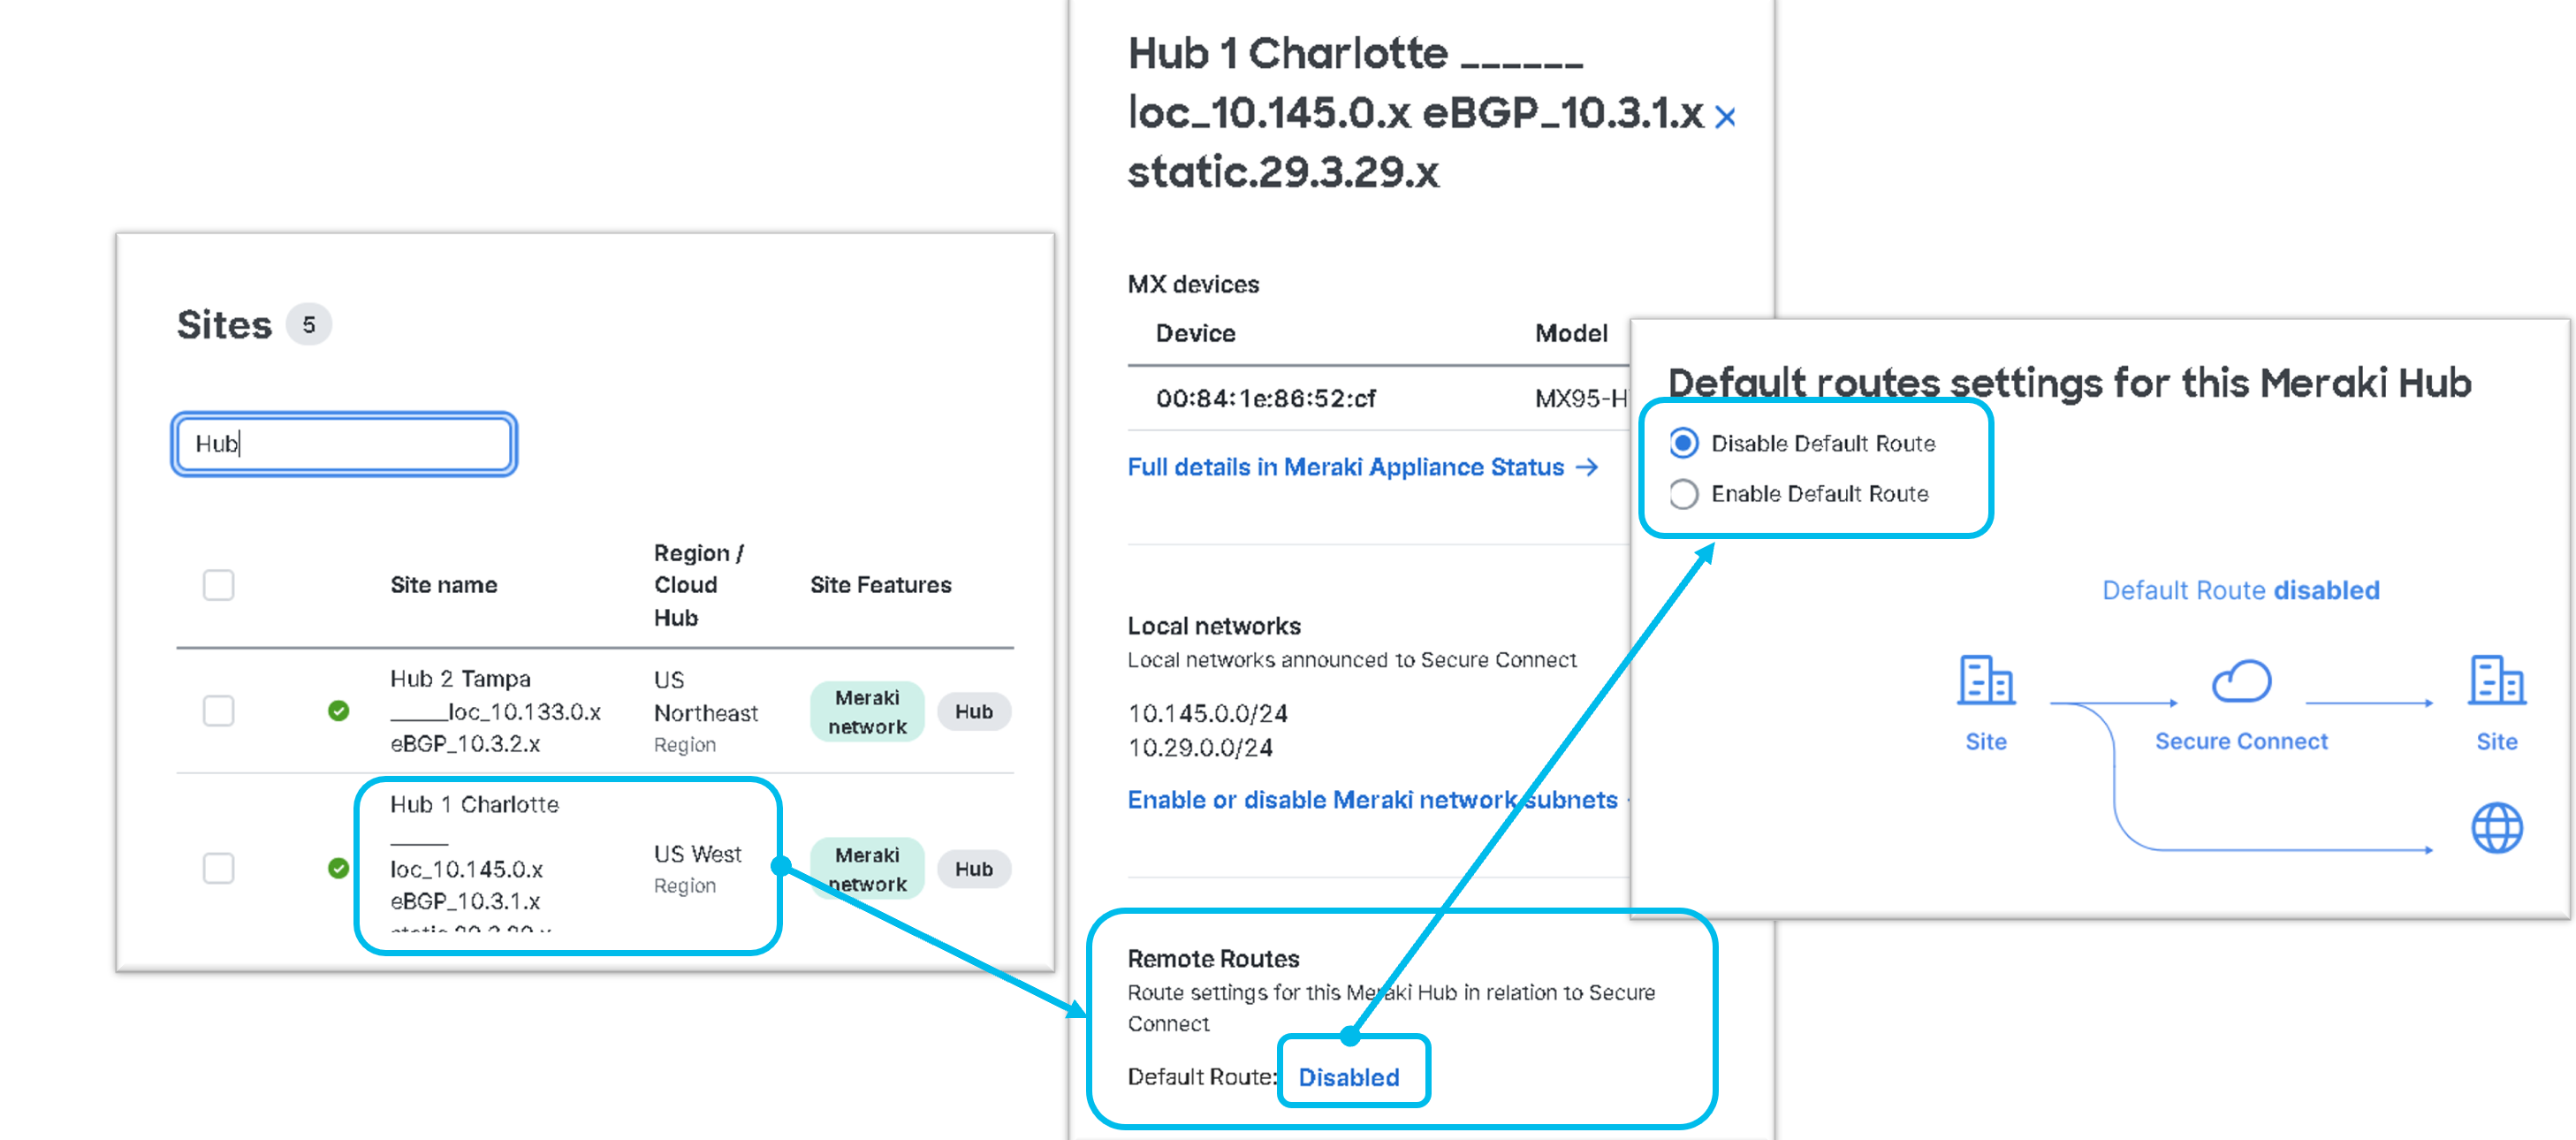Close the Hub 1 Charlotte details panel

point(1724,117)
